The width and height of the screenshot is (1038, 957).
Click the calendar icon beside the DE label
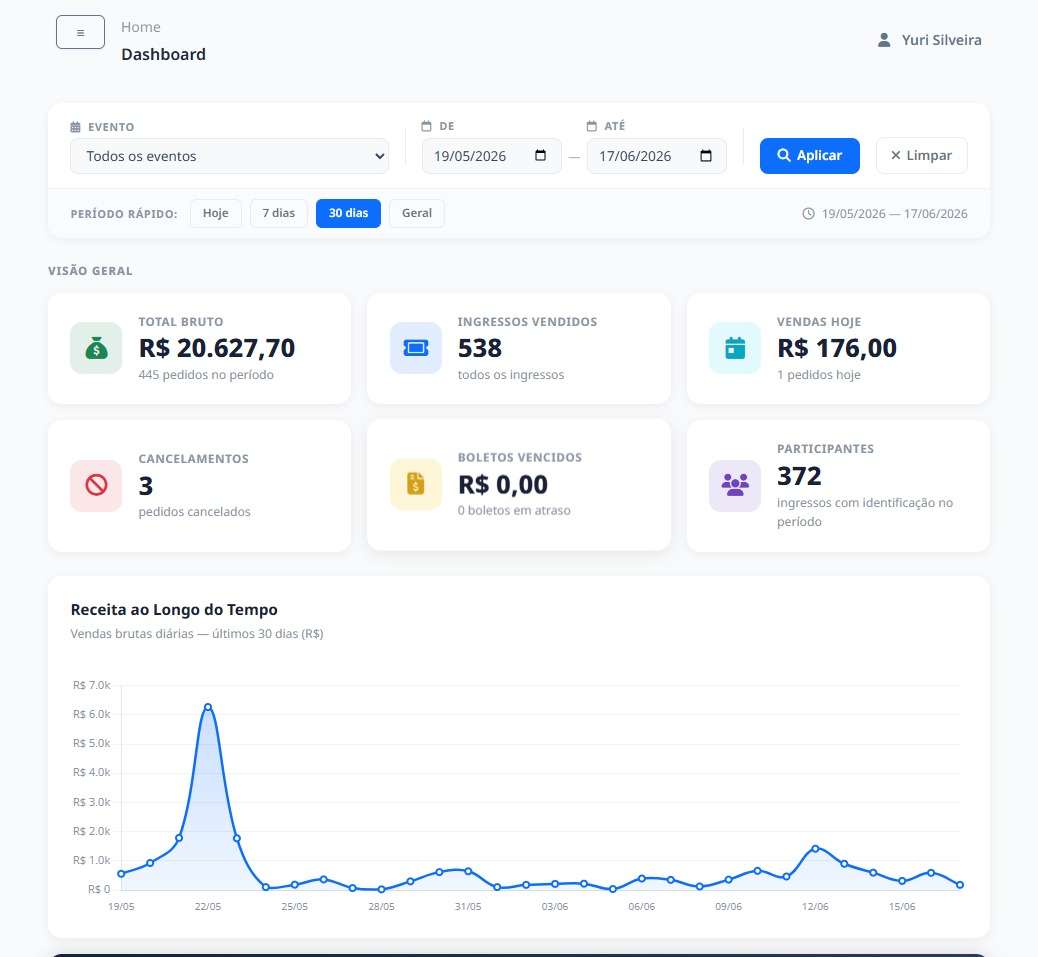click(x=426, y=126)
